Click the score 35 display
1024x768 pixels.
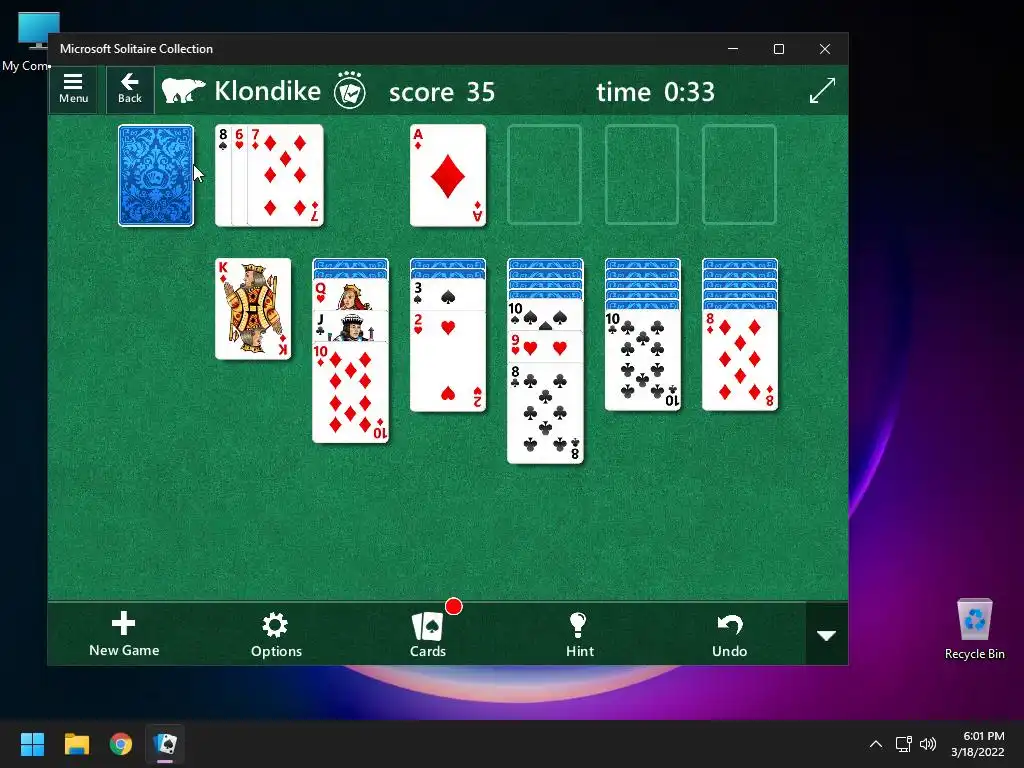pos(442,92)
